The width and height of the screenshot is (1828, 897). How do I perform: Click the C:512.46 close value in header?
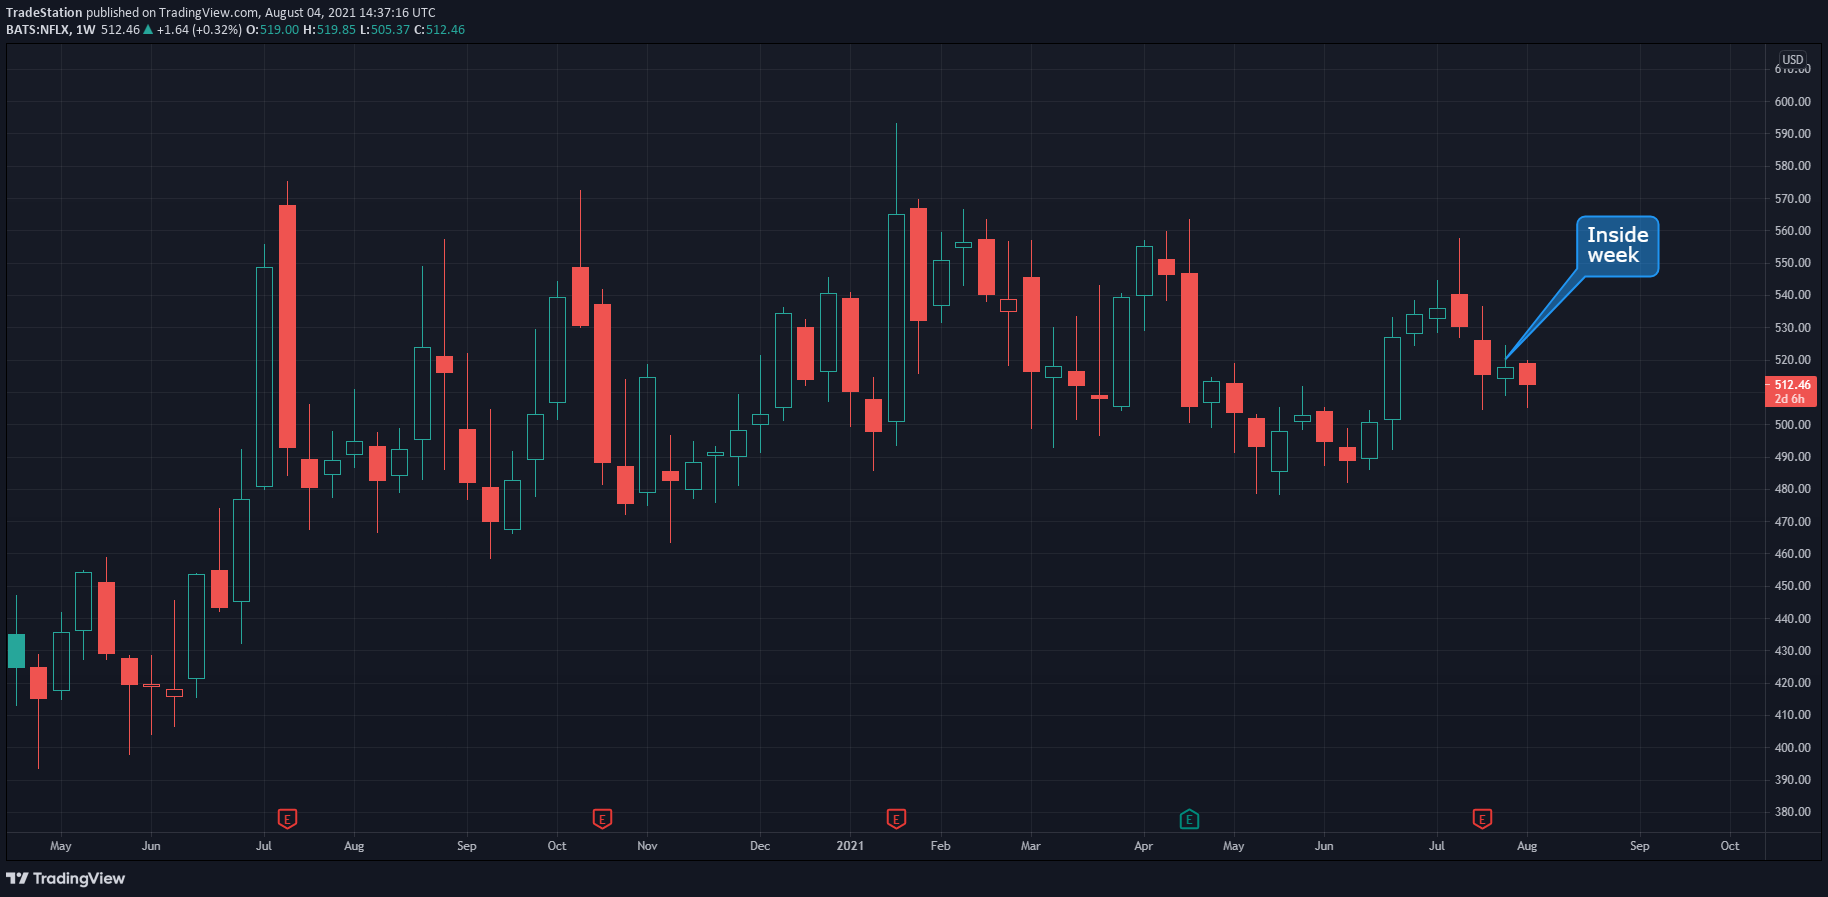(439, 30)
